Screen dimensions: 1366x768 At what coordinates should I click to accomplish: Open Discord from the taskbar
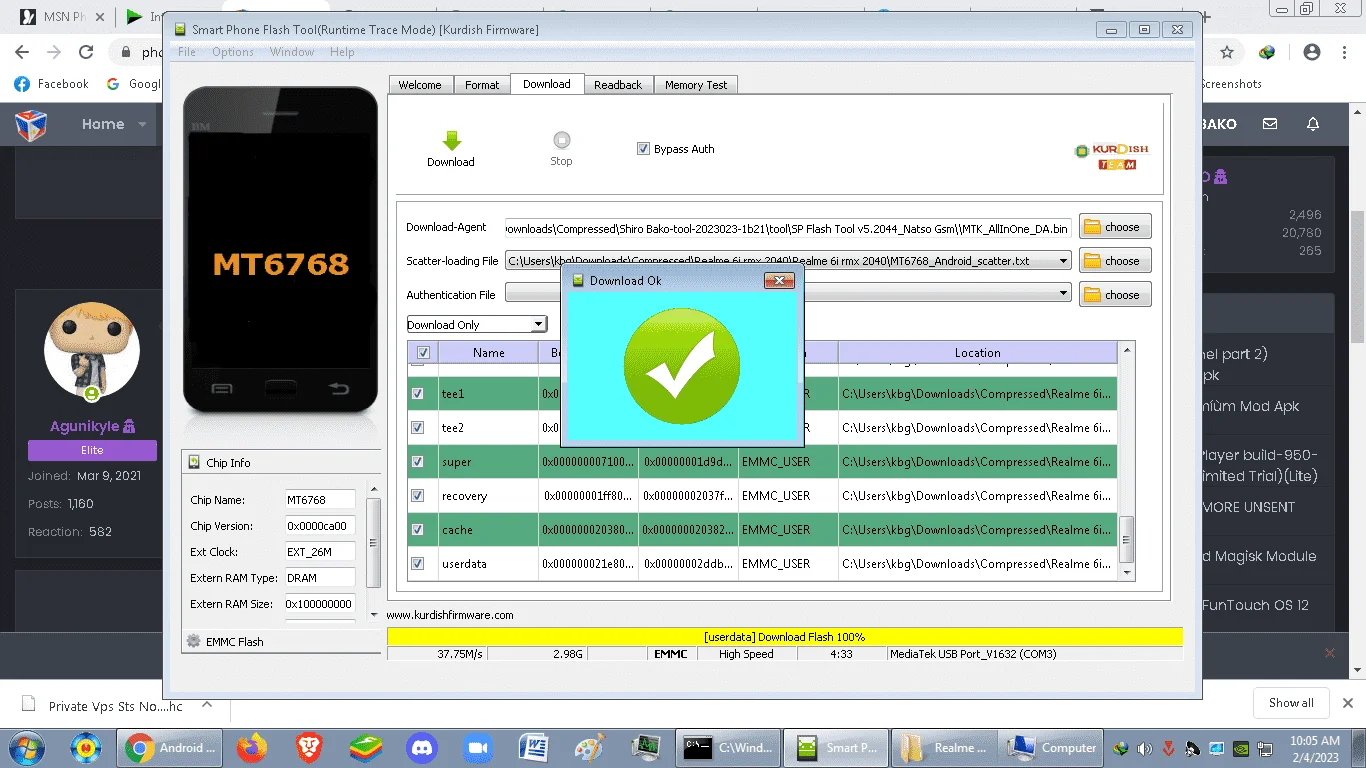(423, 747)
